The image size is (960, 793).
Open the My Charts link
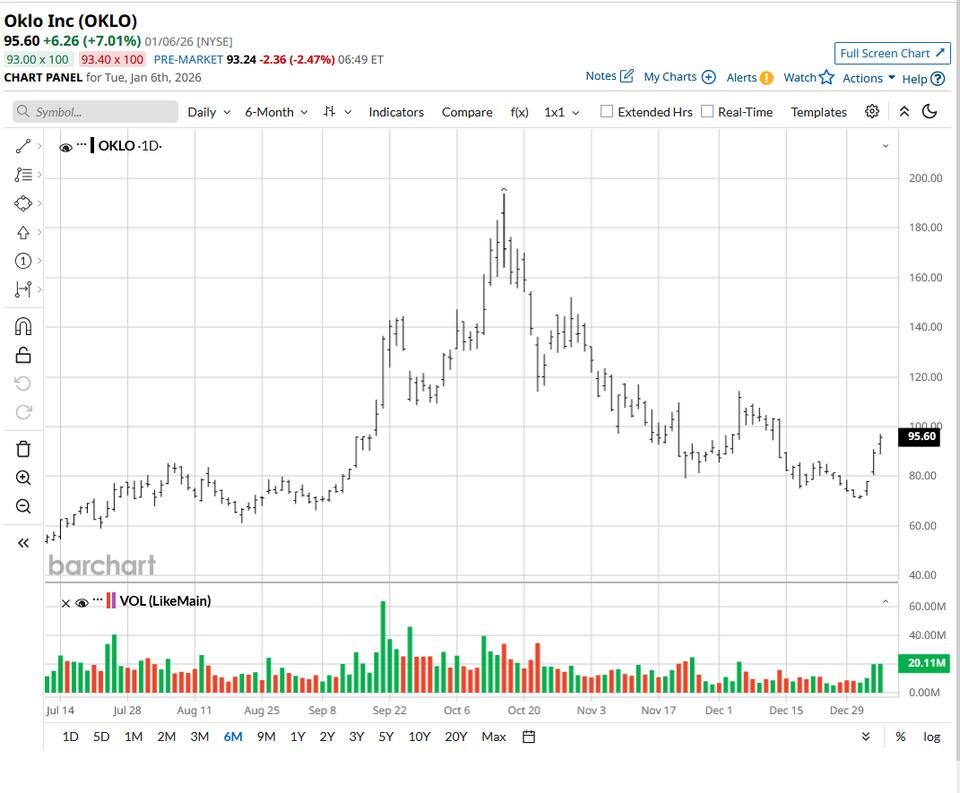pos(679,77)
